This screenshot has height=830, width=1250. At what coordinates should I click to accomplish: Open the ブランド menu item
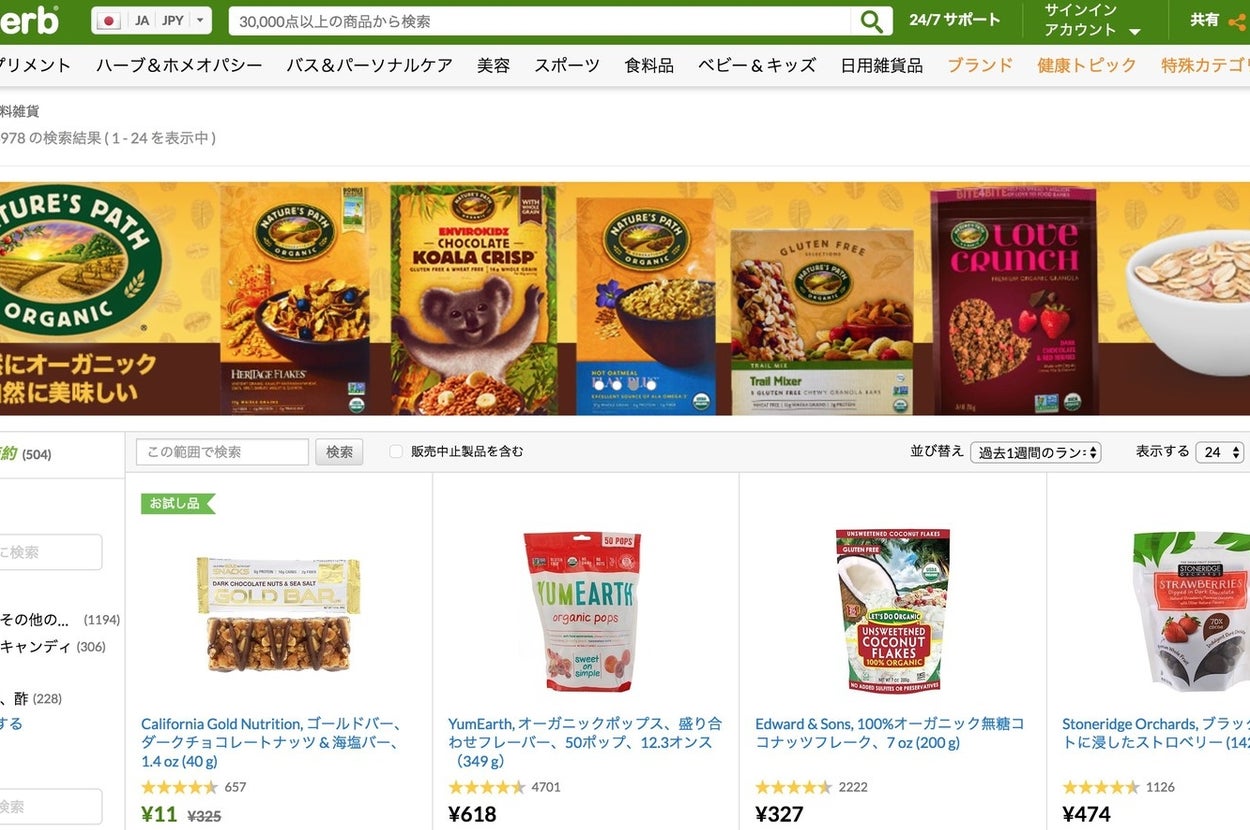pos(980,65)
